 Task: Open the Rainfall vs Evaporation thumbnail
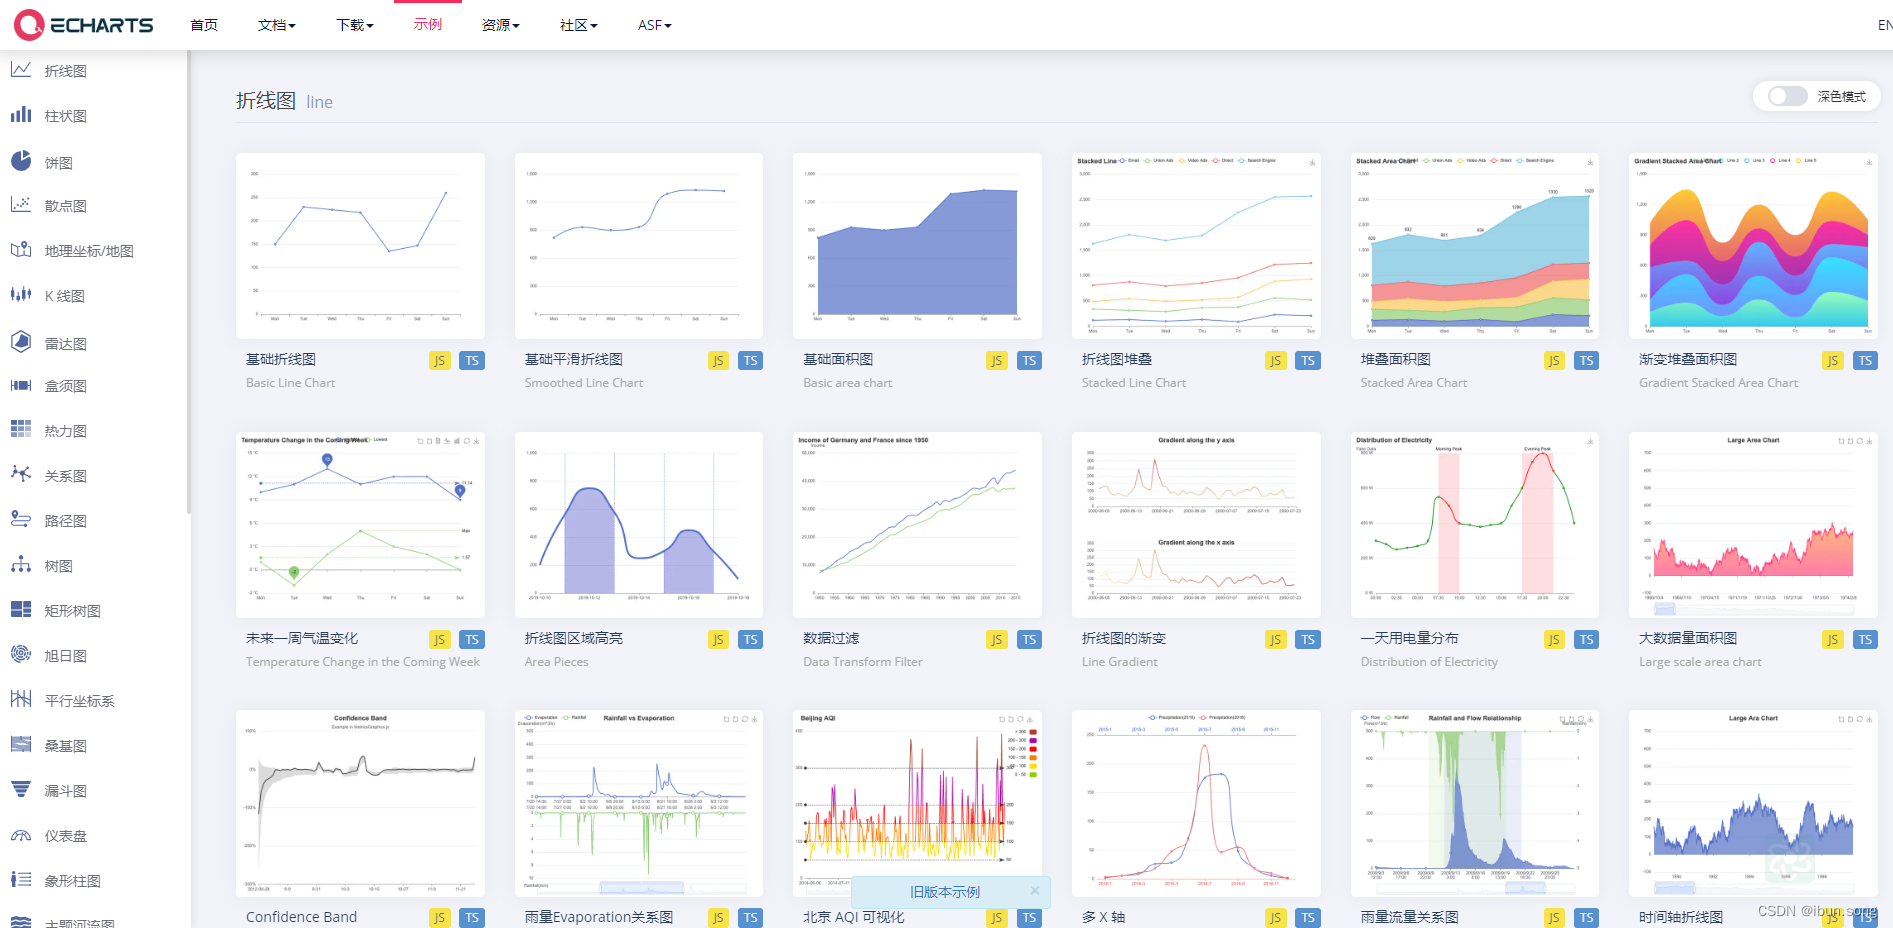point(639,803)
